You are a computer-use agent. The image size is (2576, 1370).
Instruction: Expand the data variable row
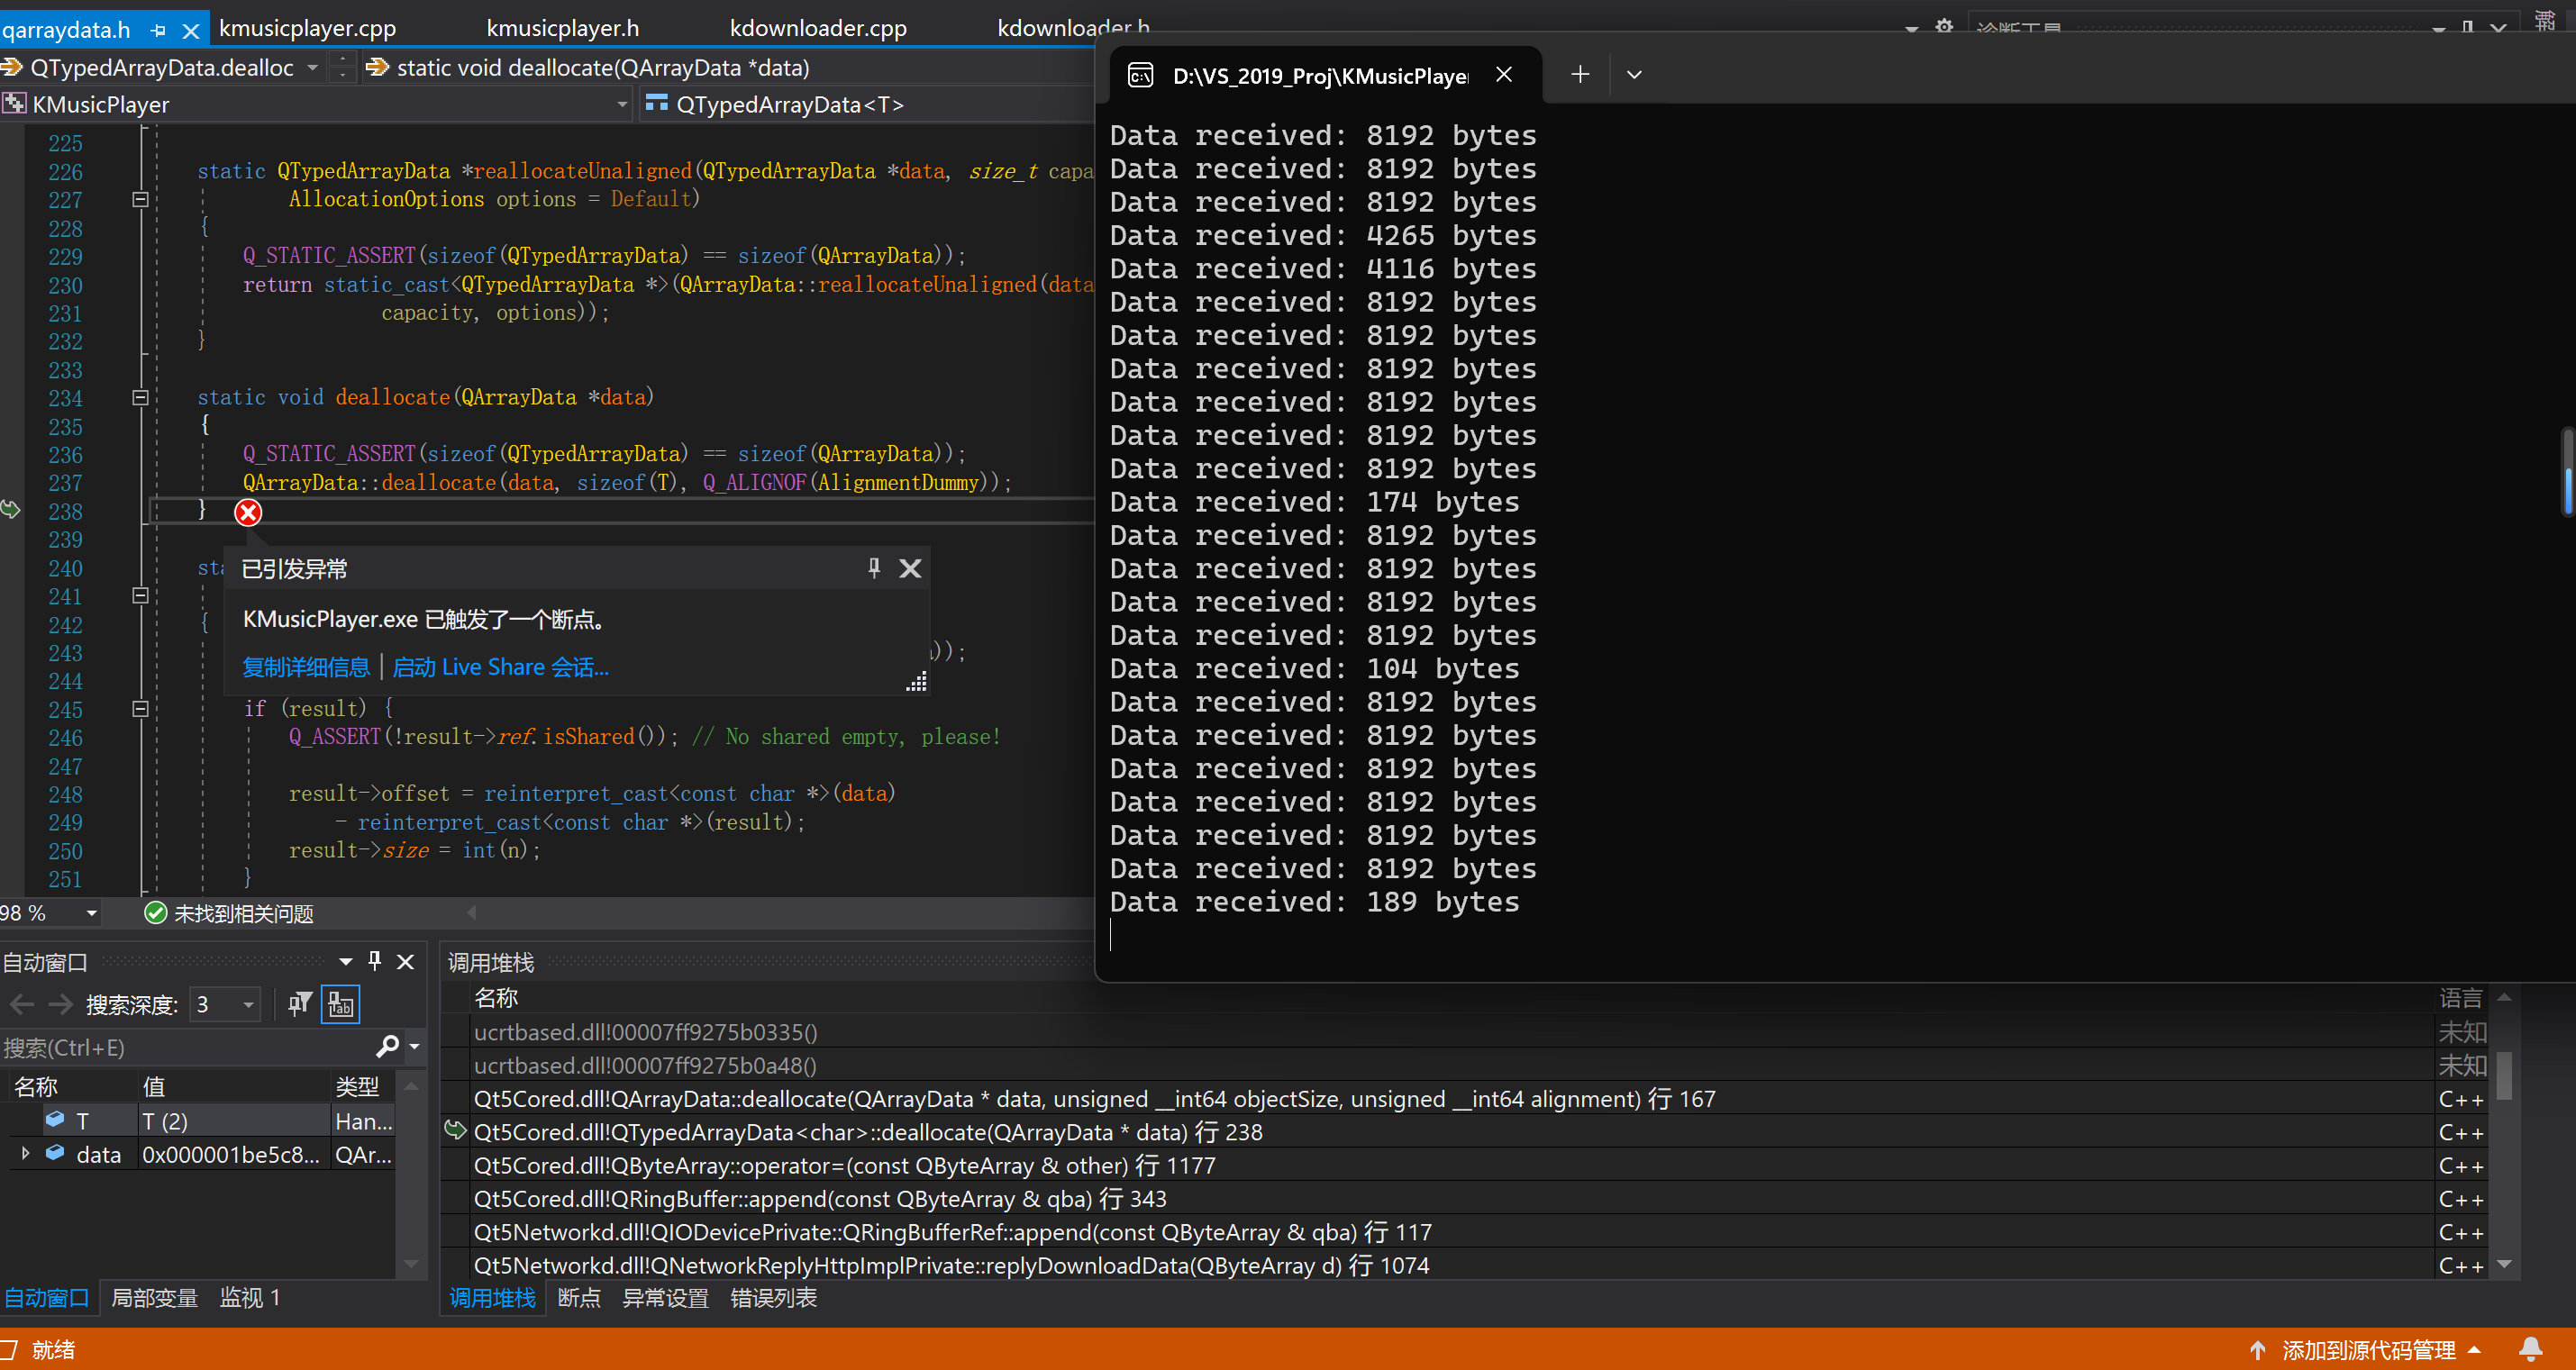coord(25,1154)
